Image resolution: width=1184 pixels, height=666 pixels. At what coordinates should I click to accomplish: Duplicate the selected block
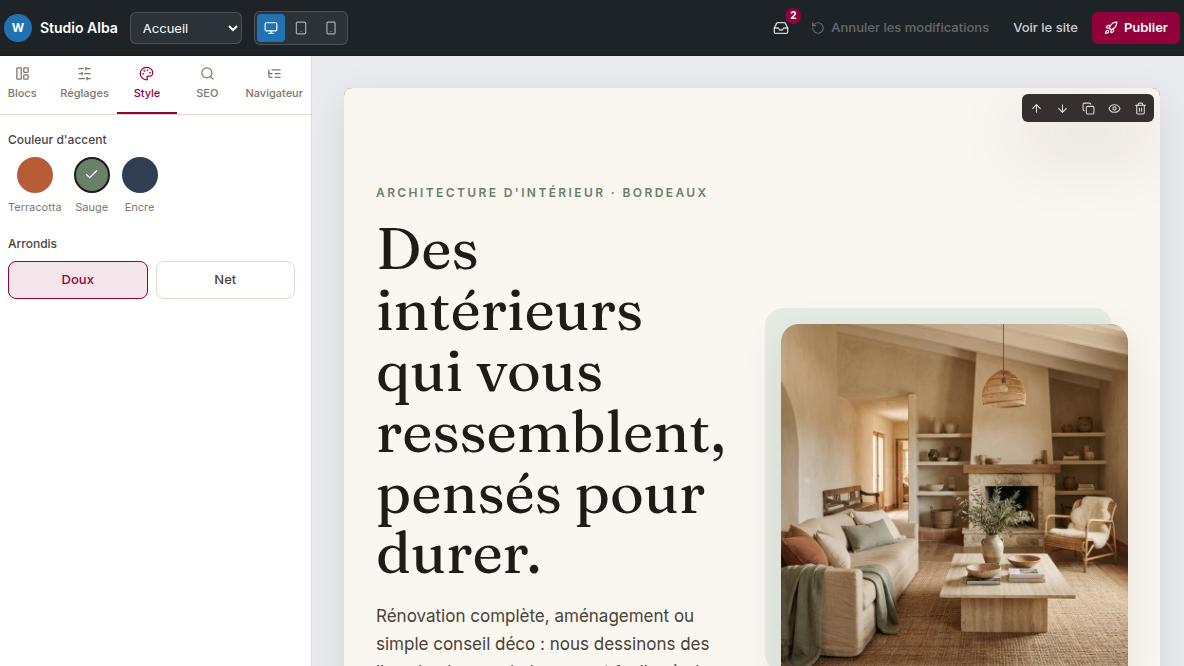pos(1088,109)
